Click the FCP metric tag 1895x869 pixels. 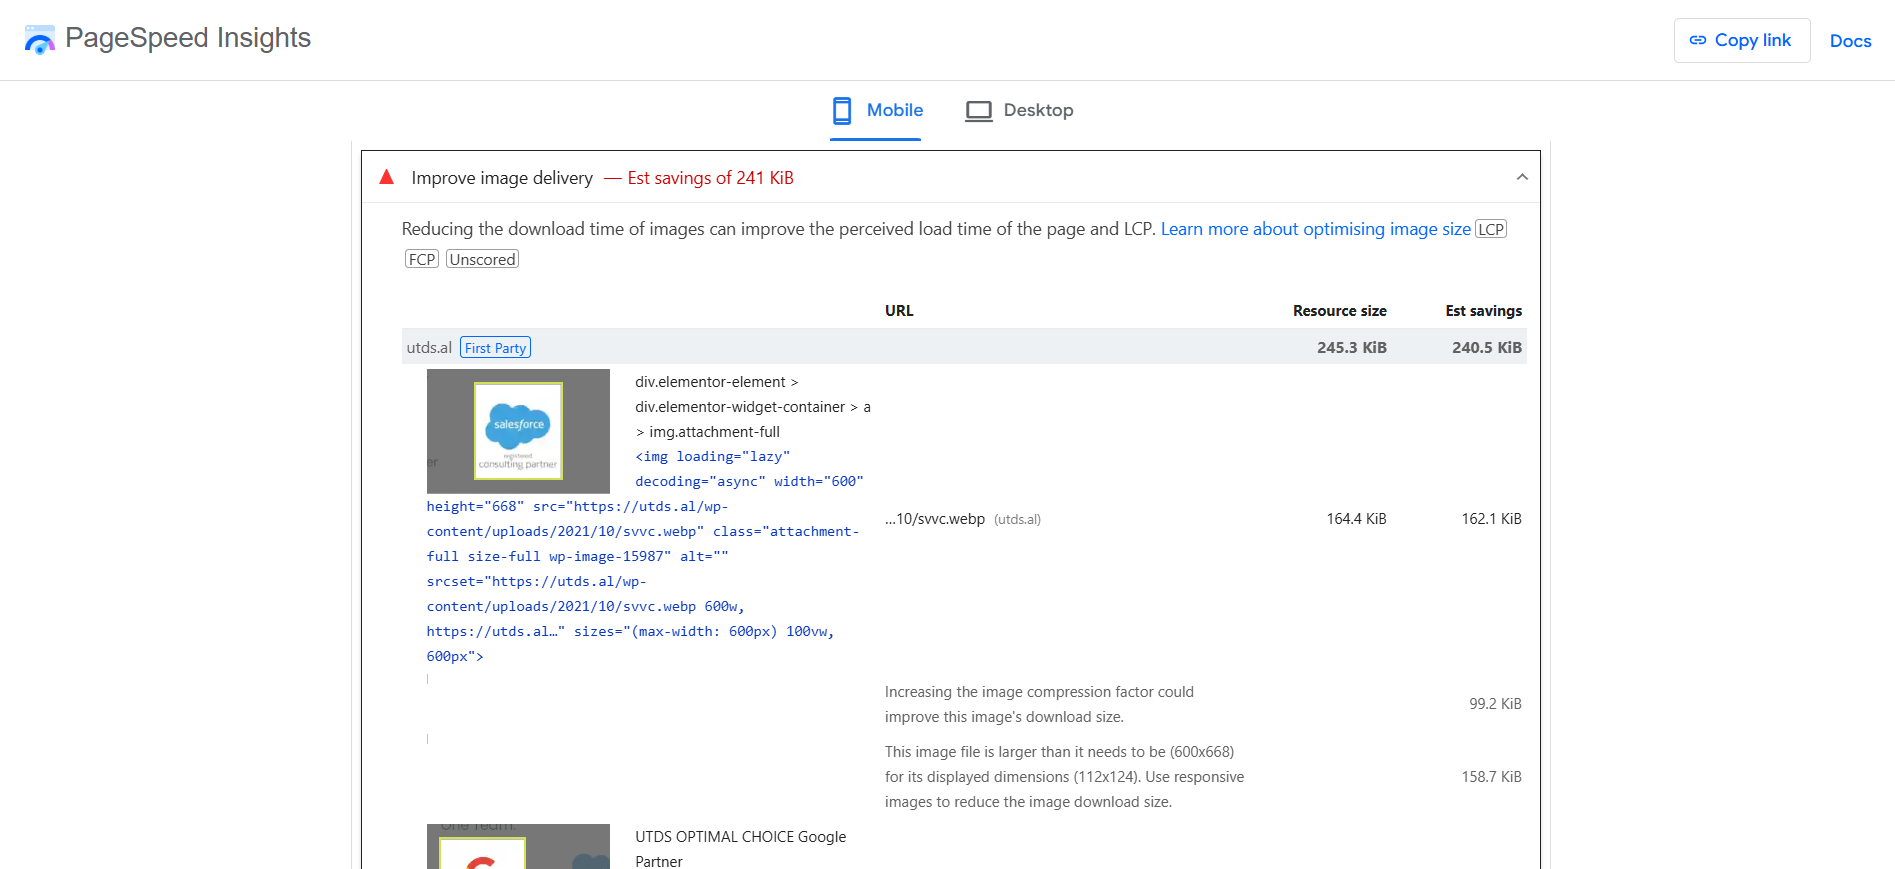tap(422, 259)
